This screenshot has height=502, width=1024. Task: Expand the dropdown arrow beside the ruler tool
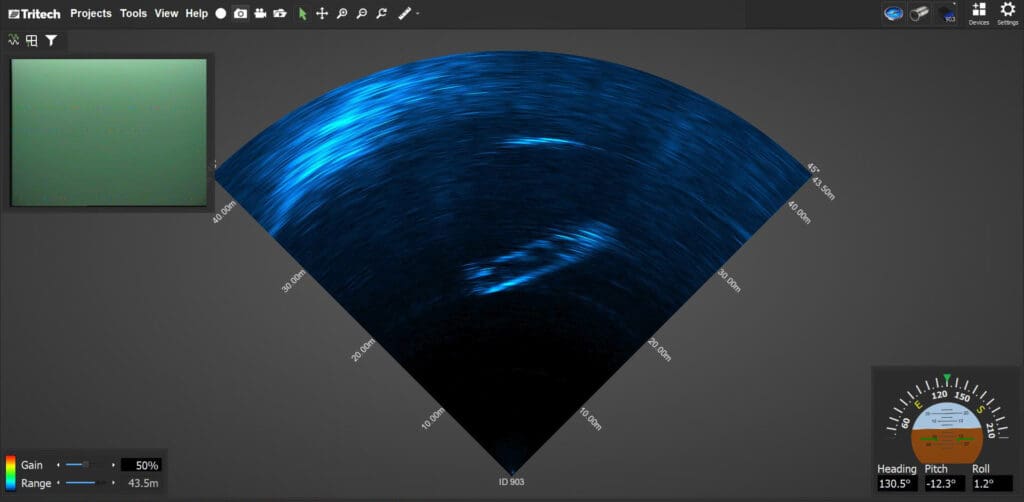click(x=418, y=14)
